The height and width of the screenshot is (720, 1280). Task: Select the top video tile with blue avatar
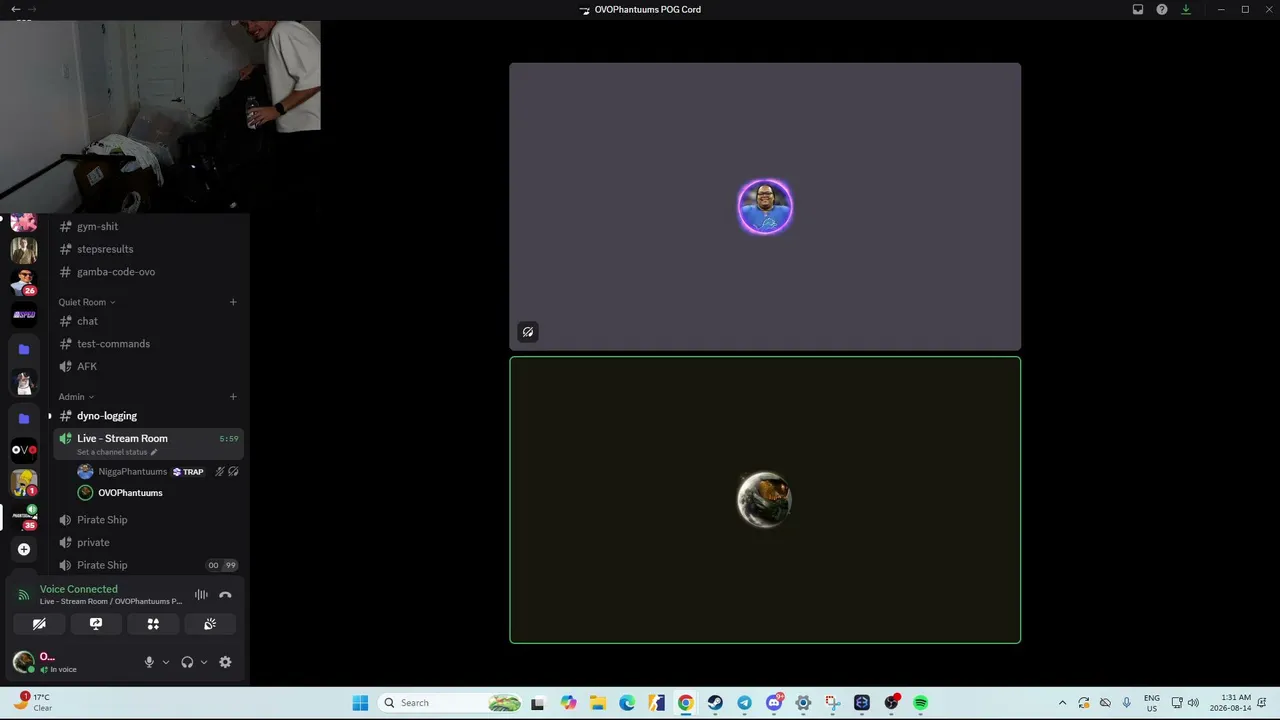click(765, 207)
